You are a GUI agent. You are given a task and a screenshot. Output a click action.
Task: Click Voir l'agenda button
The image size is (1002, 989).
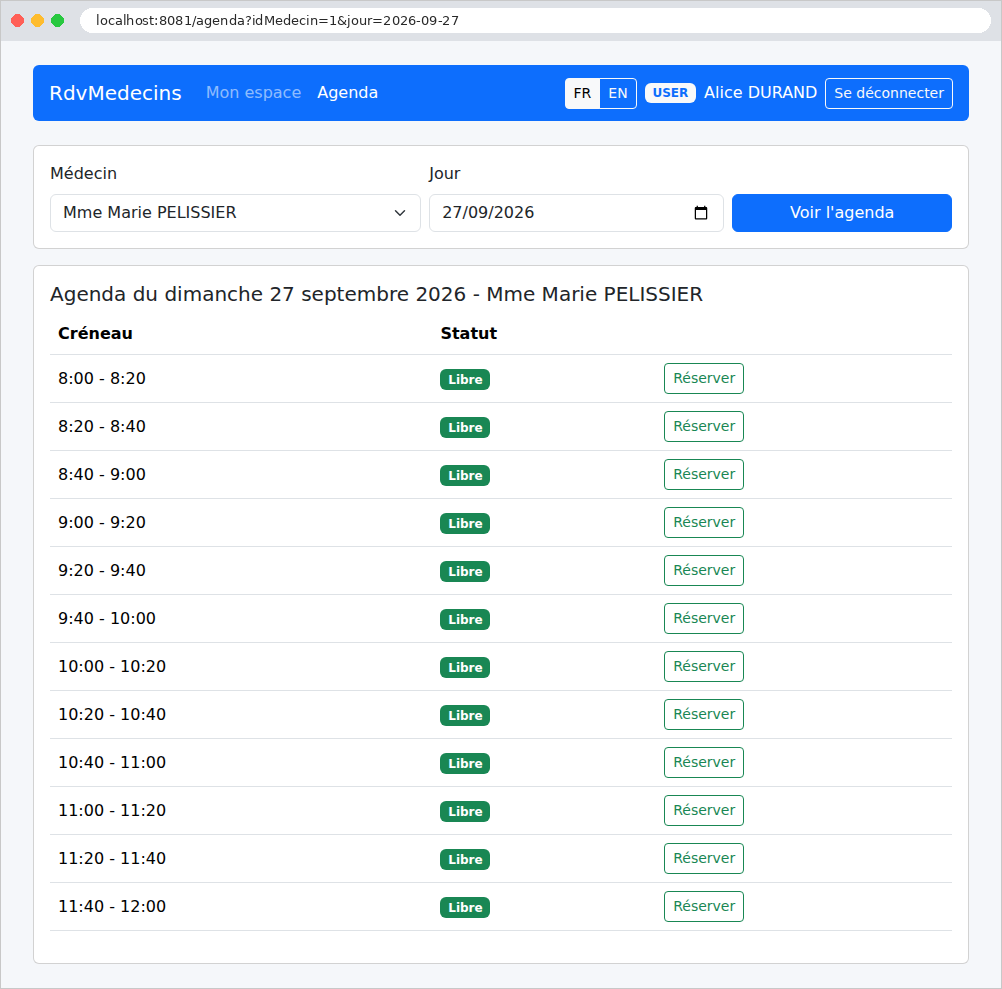pos(842,213)
